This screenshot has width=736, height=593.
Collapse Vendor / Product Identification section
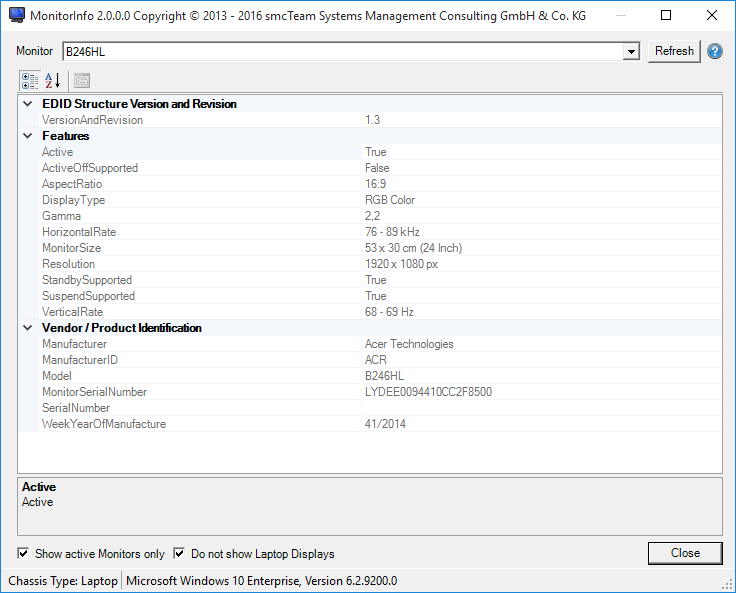coord(28,328)
